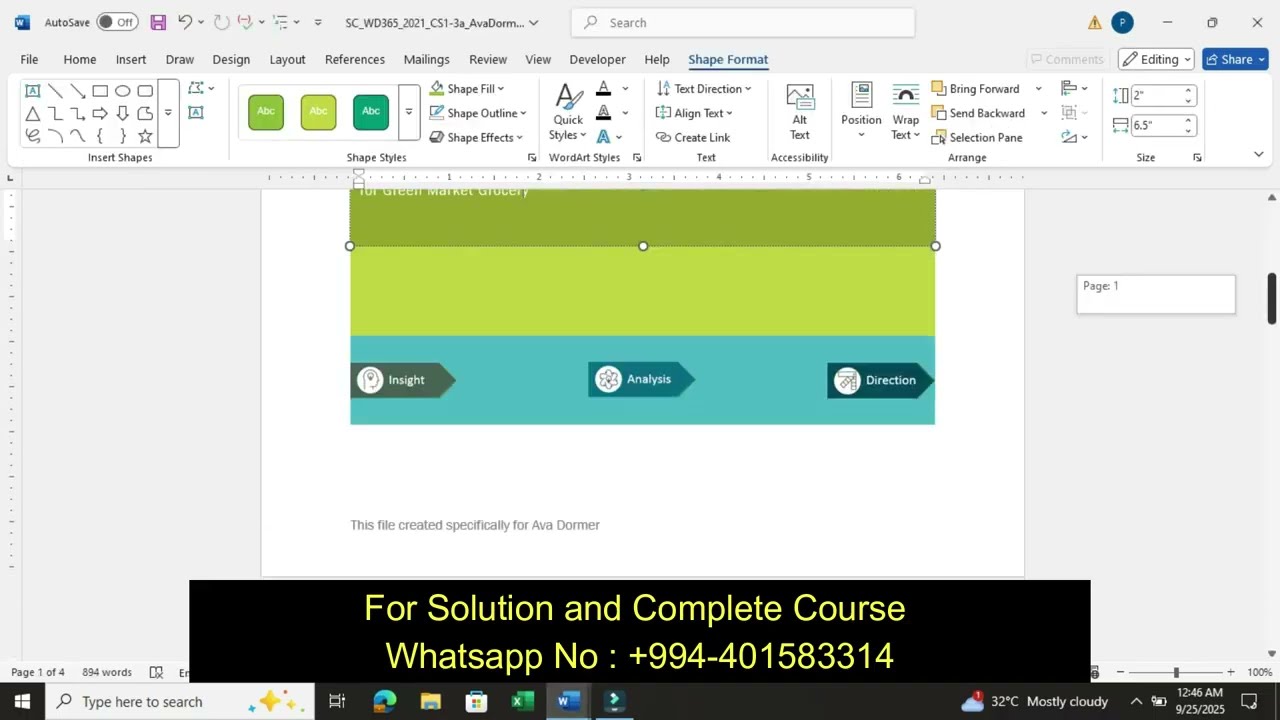Toggle the AutoSave switch

(x=117, y=22)
